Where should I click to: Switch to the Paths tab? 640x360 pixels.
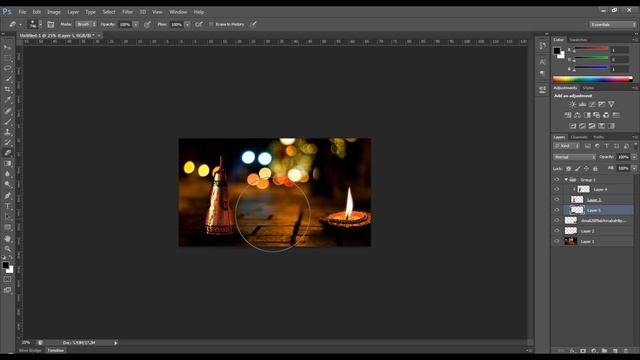[598, 137]
